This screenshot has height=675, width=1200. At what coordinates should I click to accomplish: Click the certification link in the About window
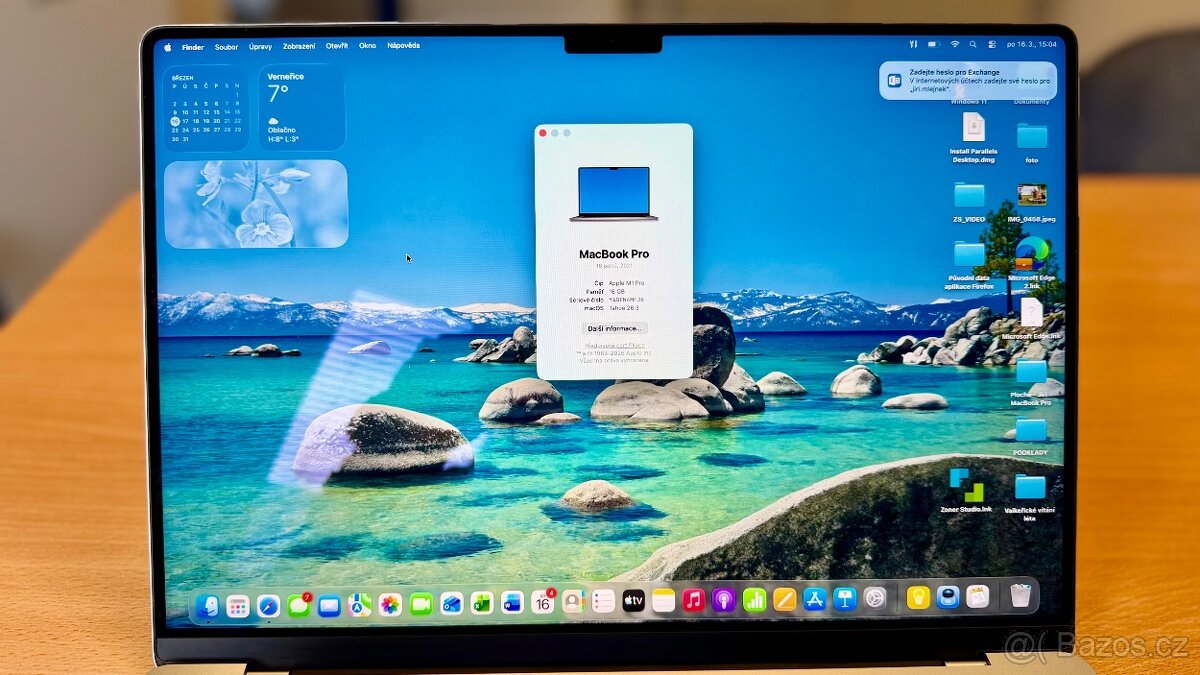[615, 345]
